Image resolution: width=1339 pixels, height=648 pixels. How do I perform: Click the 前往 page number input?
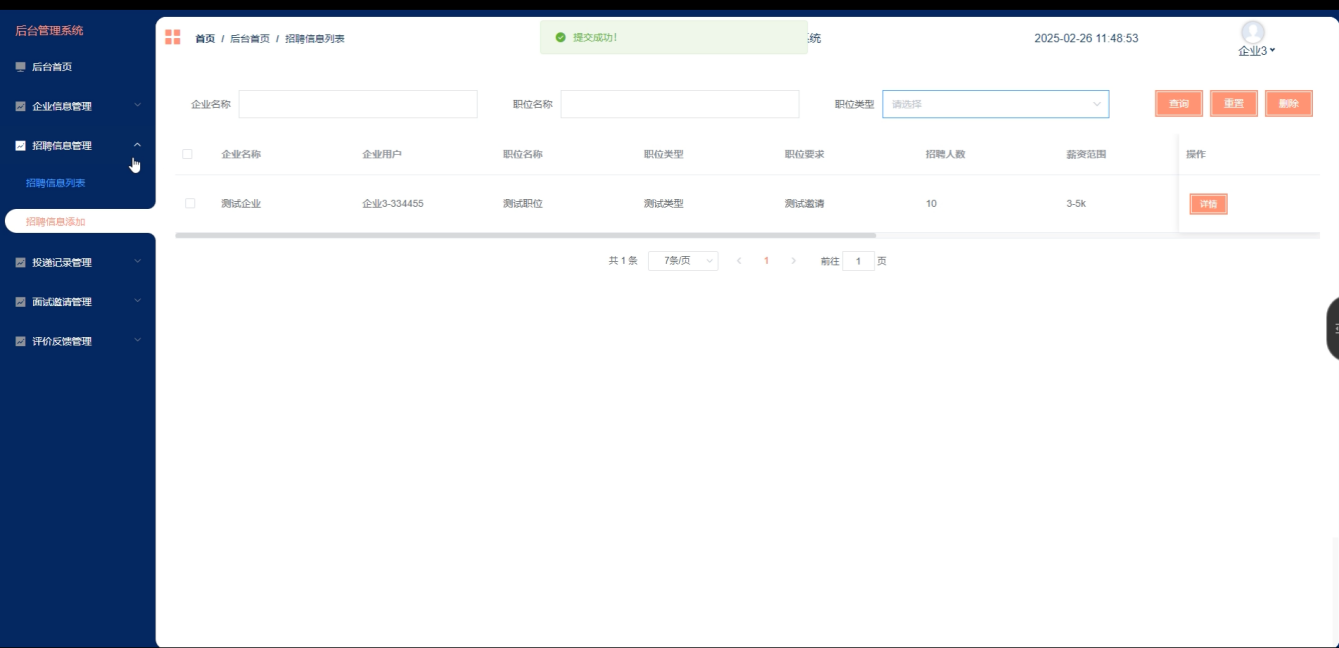pos(858,261)
